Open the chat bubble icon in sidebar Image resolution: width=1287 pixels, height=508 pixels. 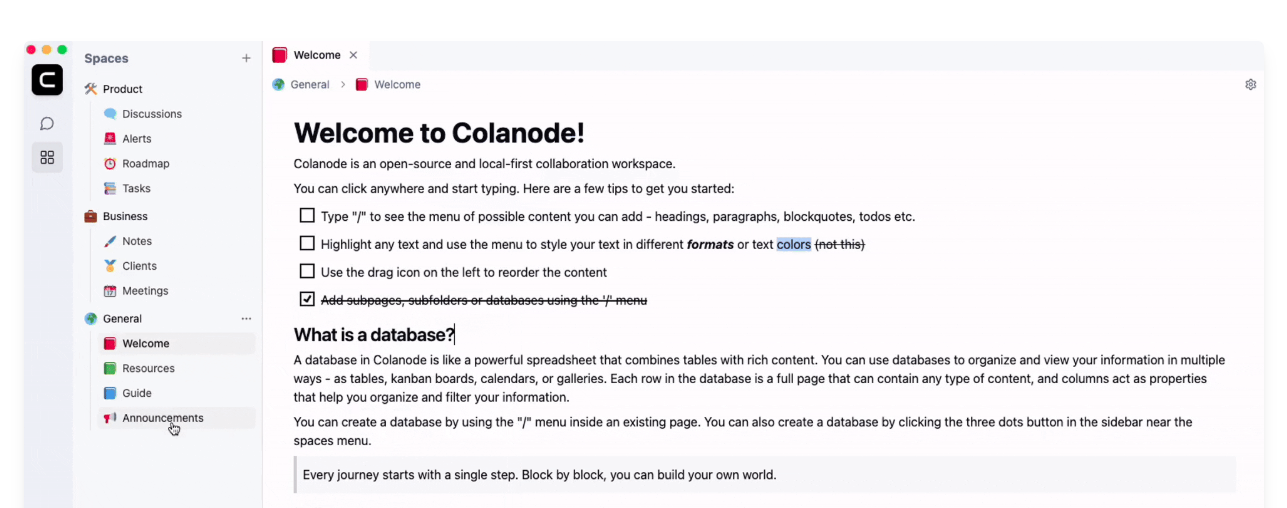[x=47, y=124]
